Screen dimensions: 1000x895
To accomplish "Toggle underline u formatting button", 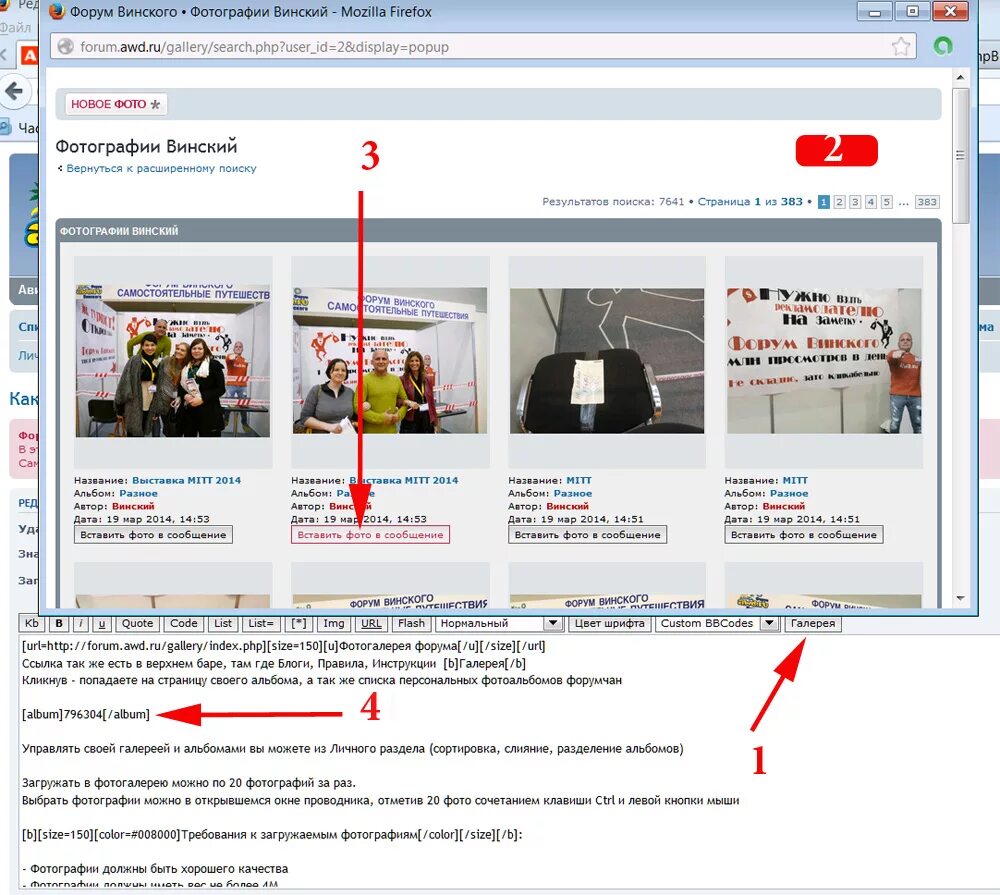I will click(101, 623).
